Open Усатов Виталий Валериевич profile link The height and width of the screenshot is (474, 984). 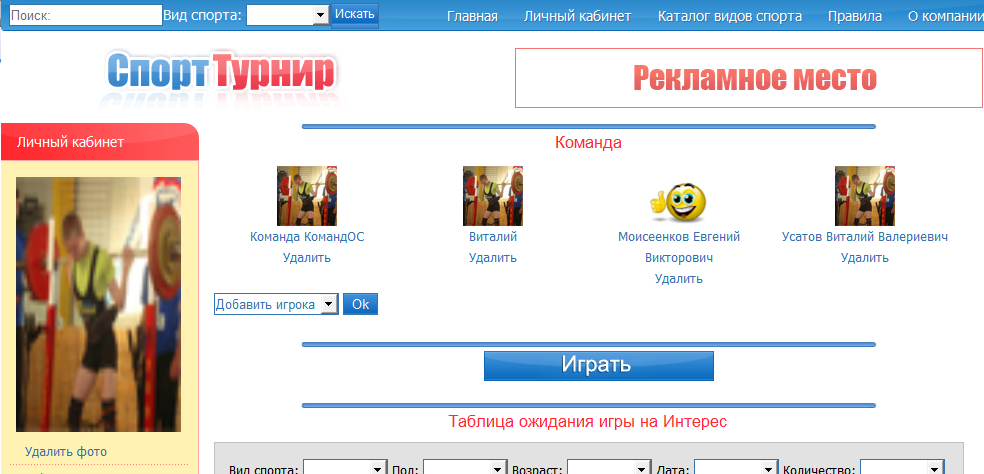point(865,237)
